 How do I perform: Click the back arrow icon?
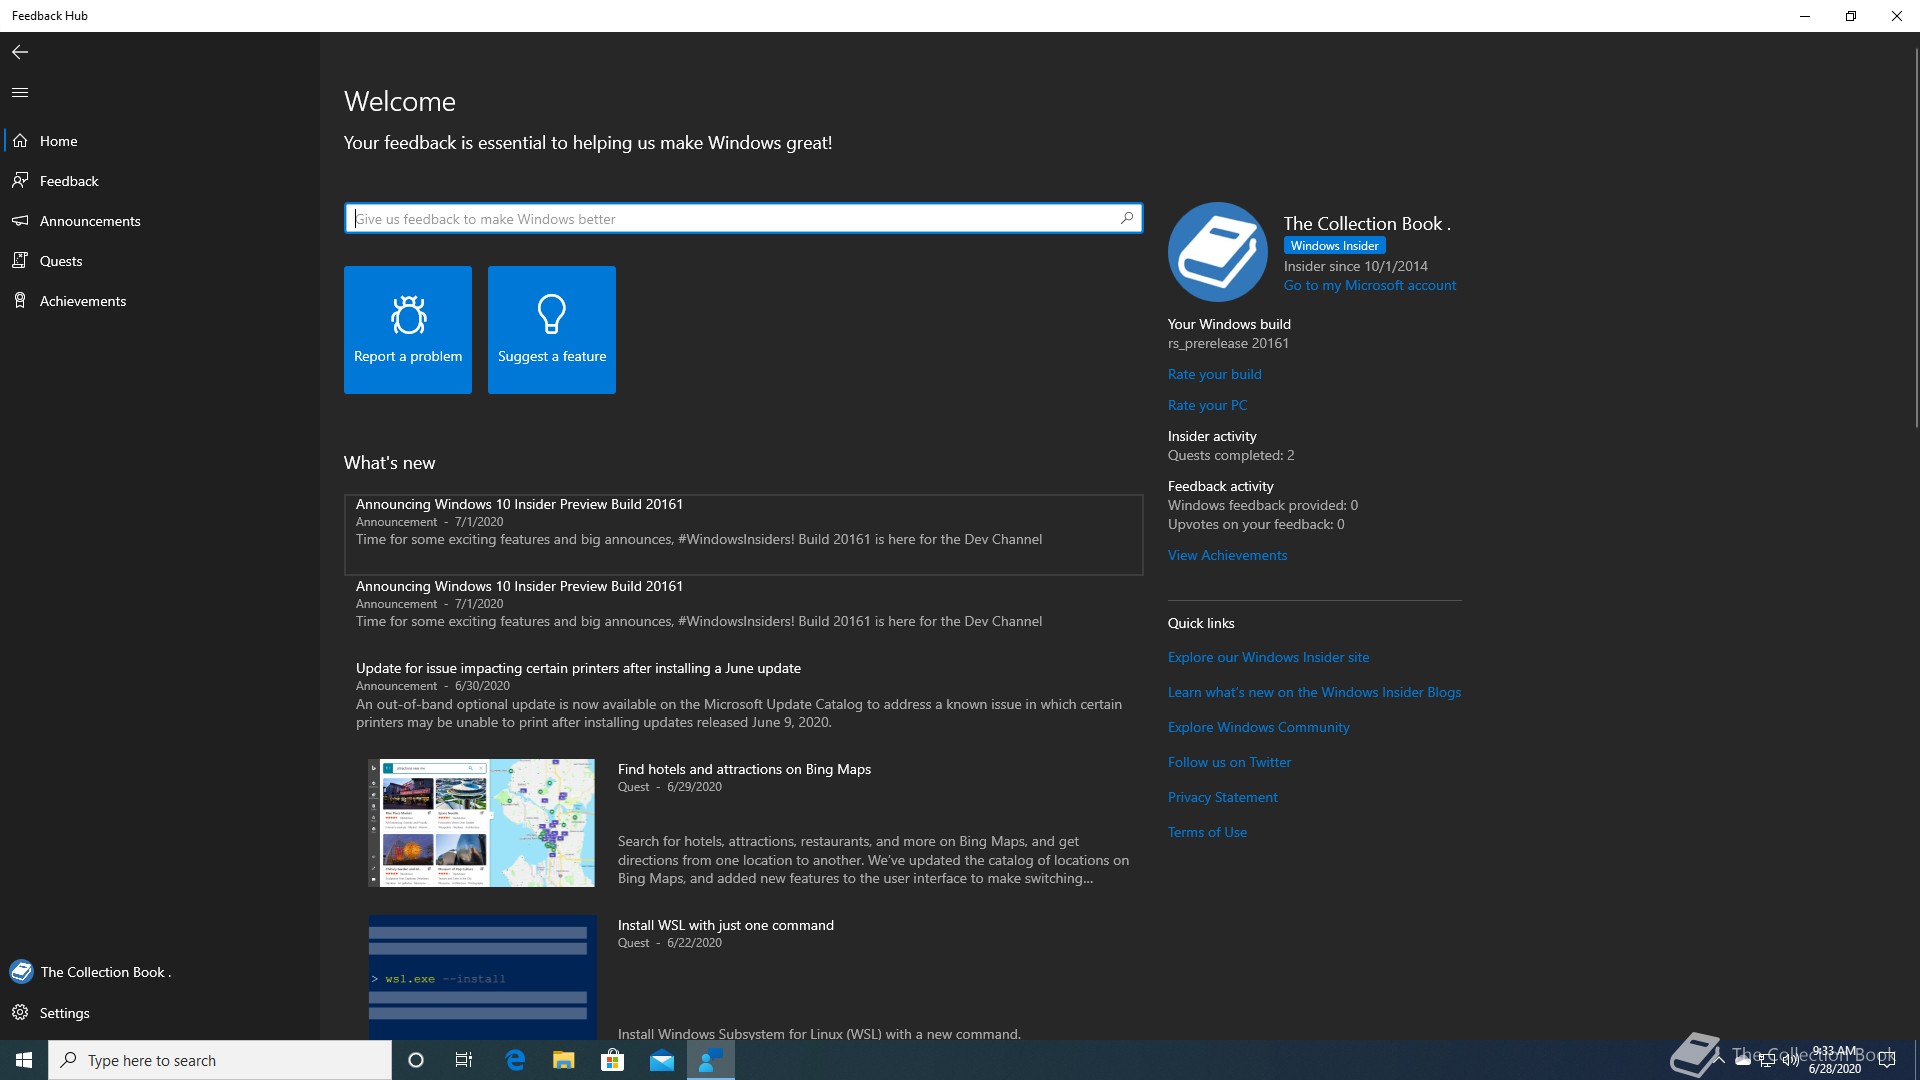click(x=20, y=52)
